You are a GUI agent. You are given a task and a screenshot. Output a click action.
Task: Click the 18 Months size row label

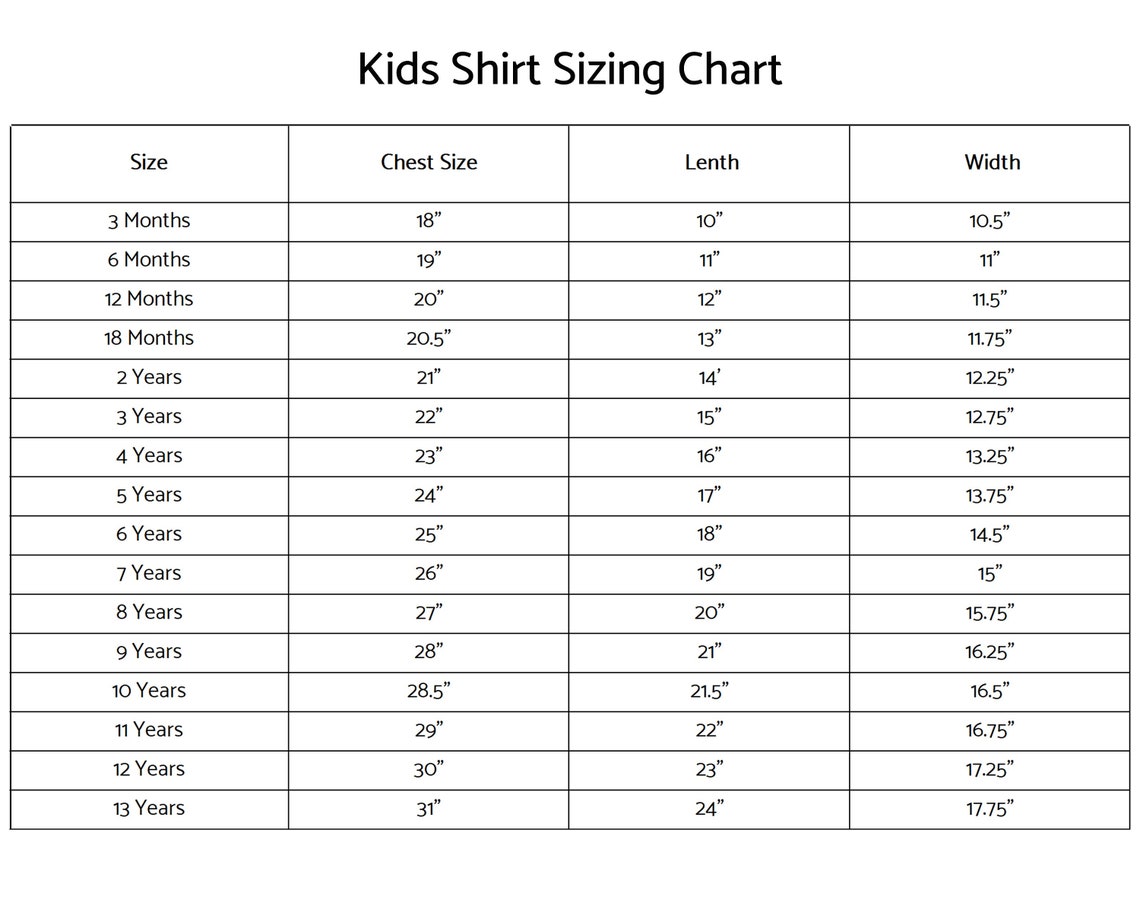pos(149,338)
